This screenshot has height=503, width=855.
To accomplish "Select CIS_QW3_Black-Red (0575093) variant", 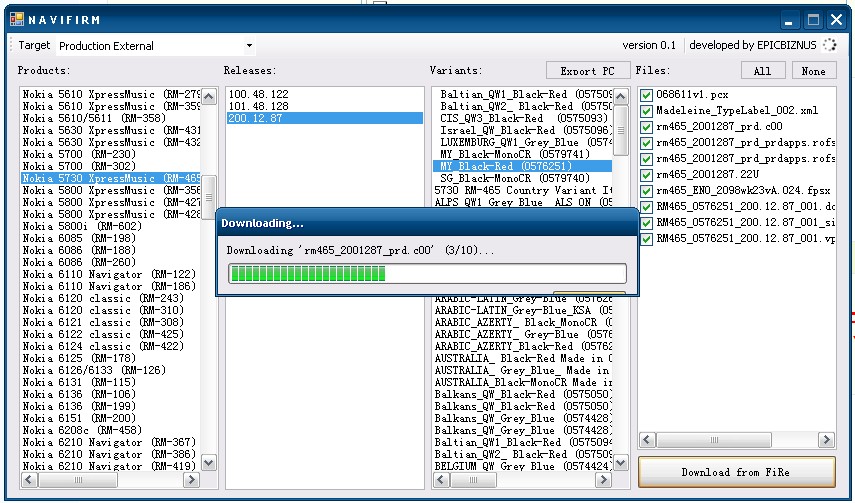I will (523, 118).
